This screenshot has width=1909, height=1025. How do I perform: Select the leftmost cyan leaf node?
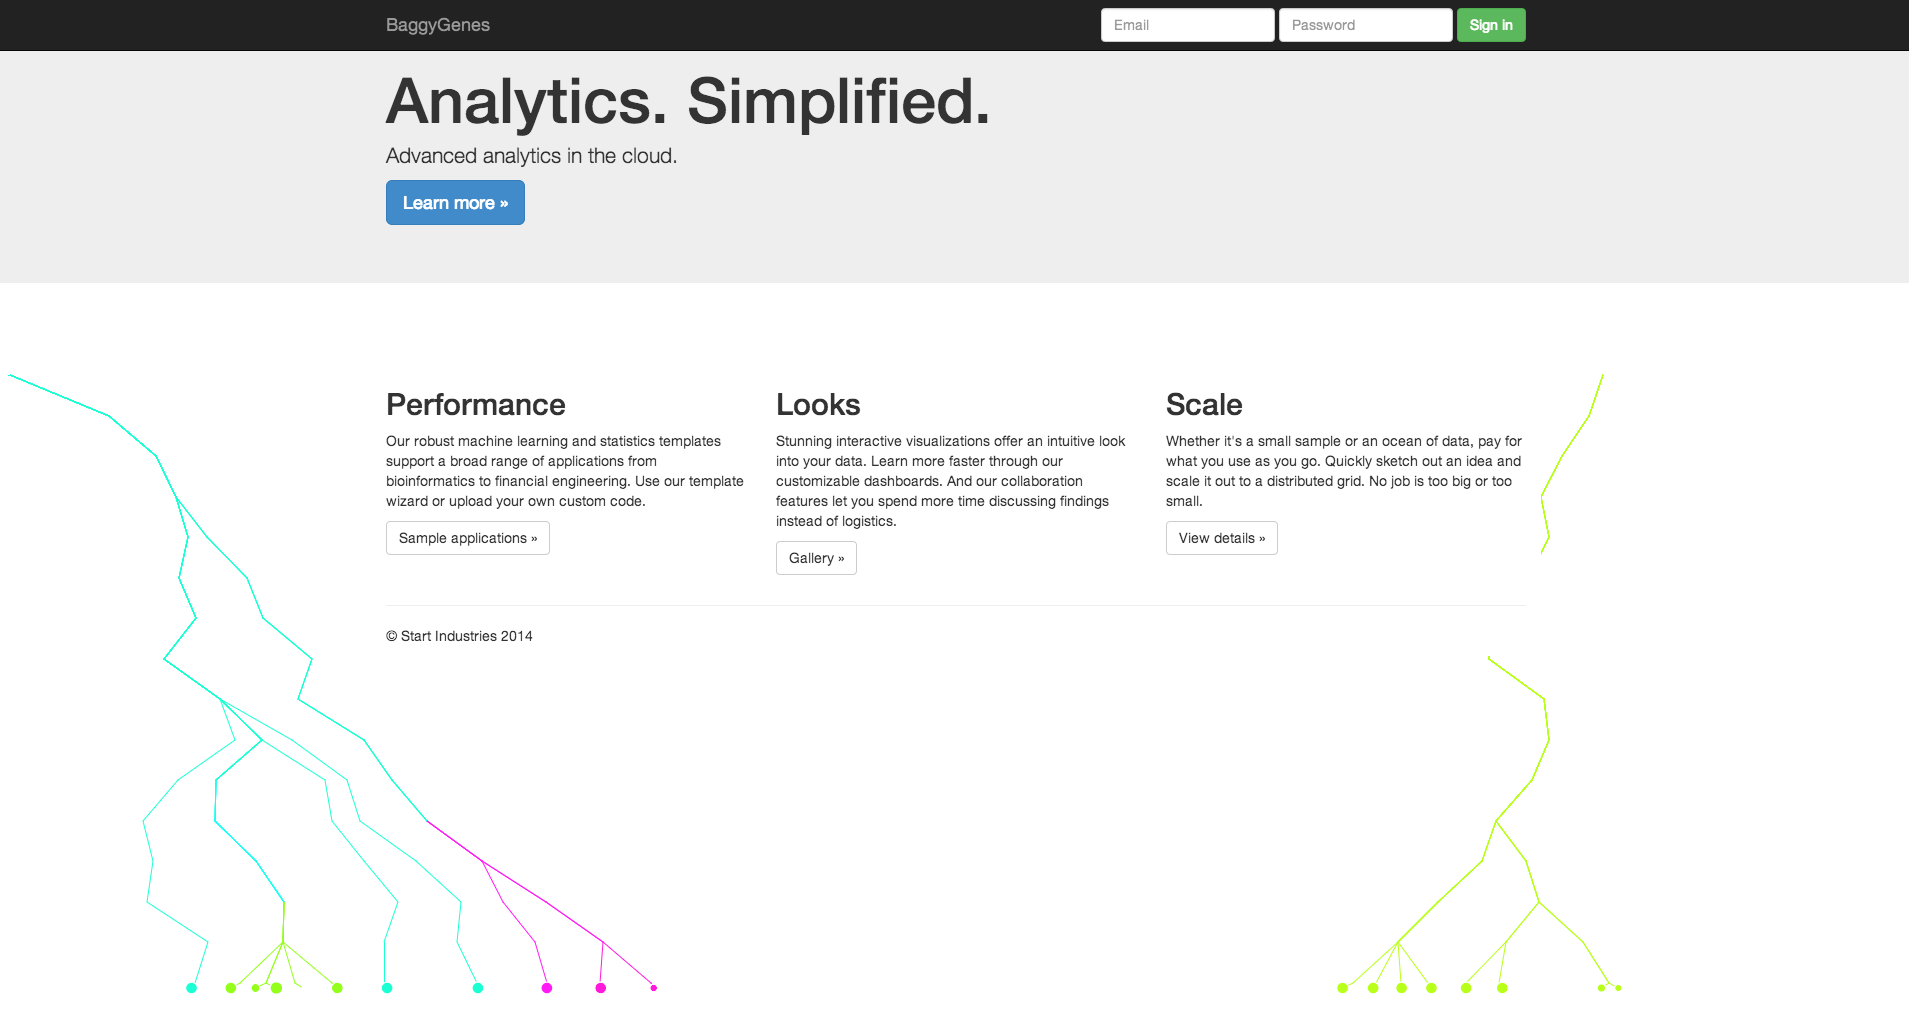click(x=192, y=988)
